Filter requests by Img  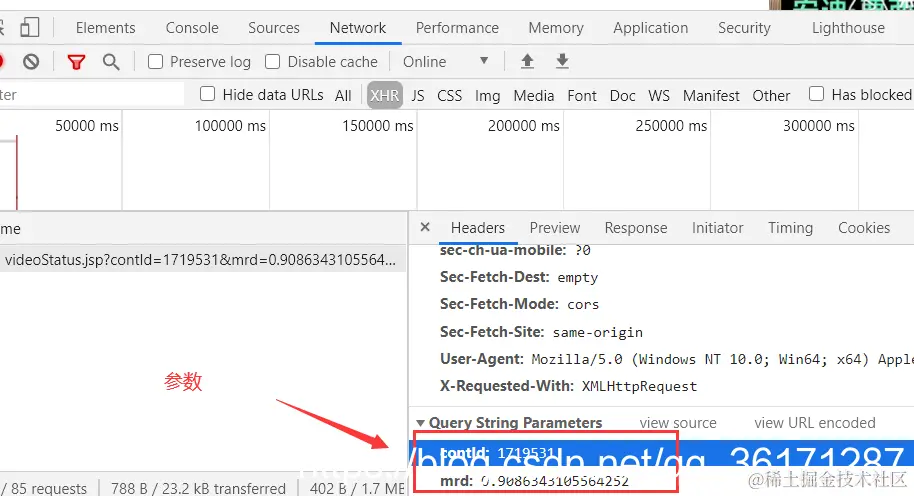click(487, 96)
